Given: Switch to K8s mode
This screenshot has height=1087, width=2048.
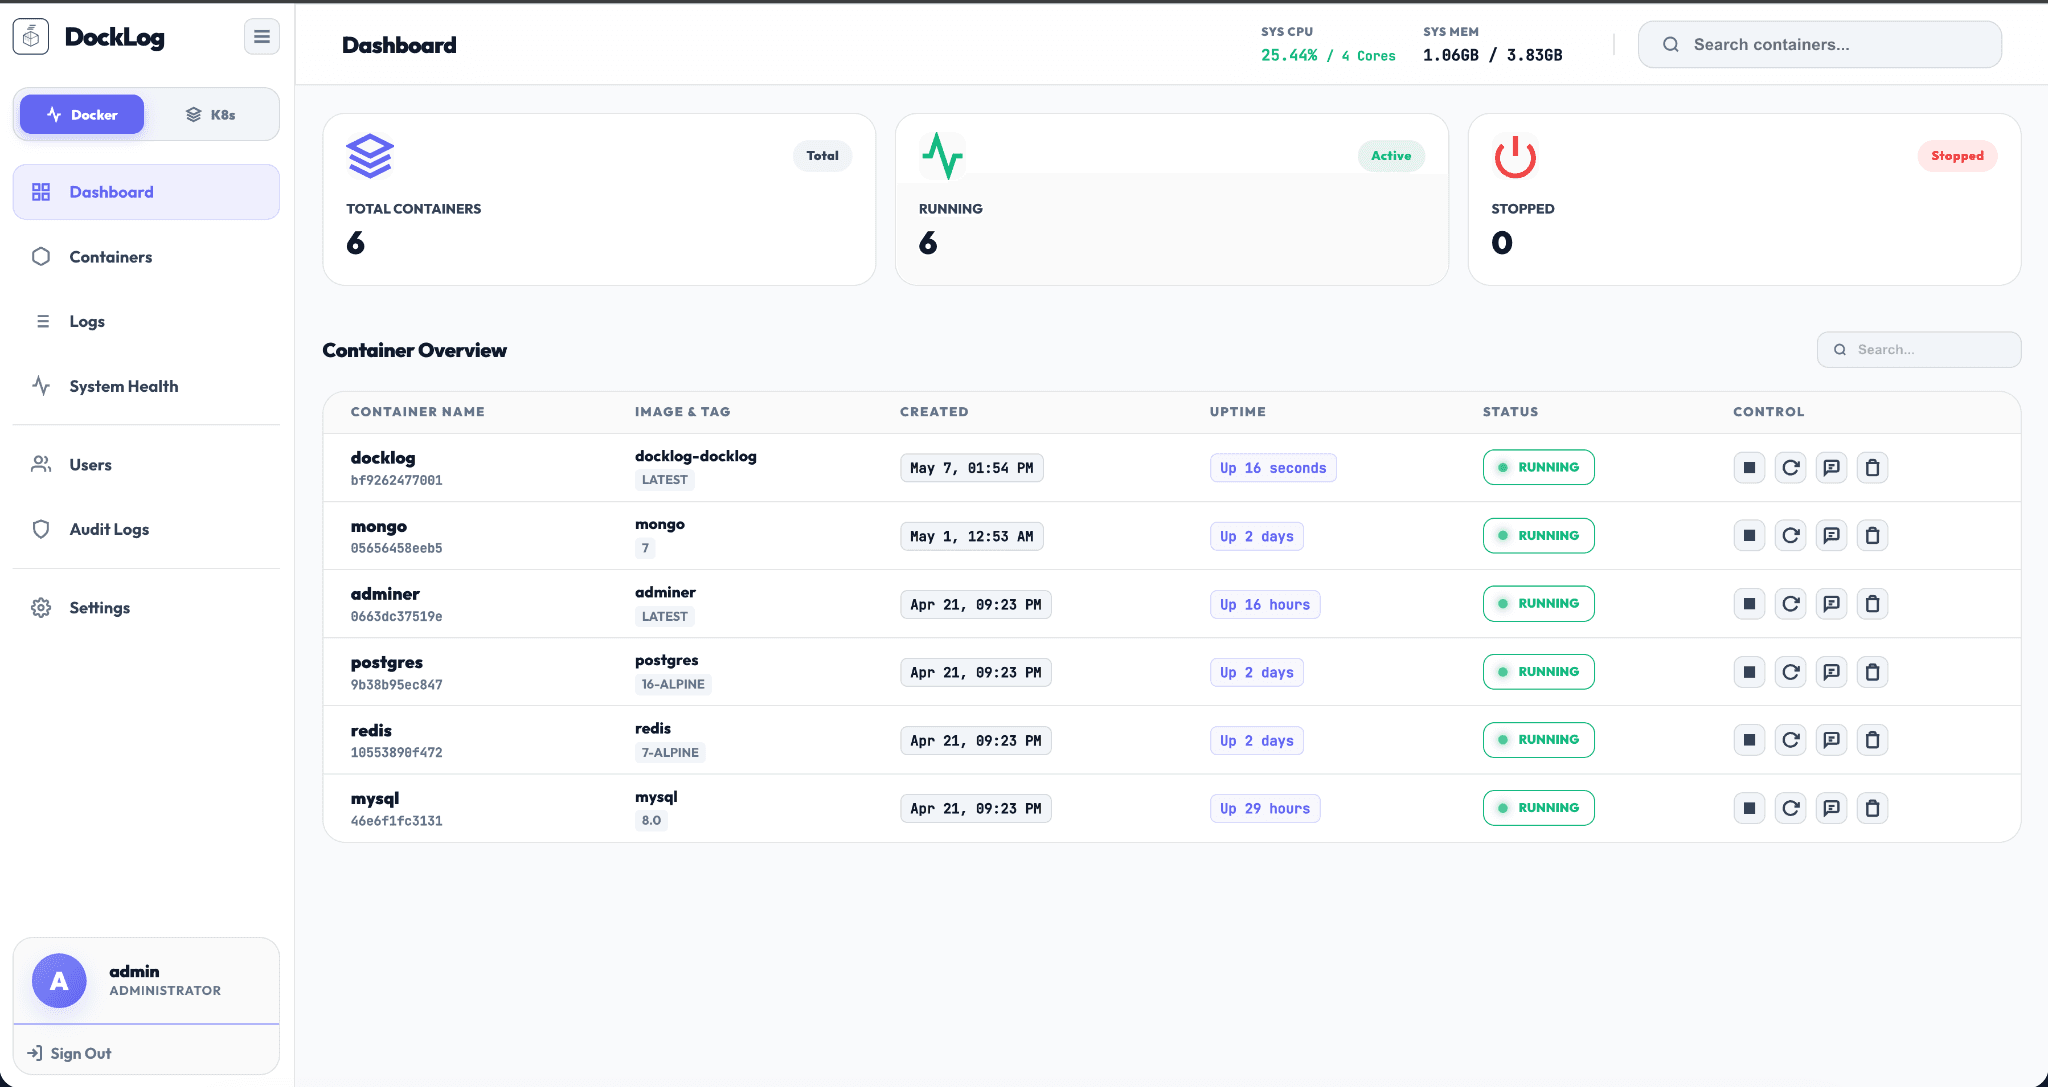Looking at the screenshot, I should 210,114.
